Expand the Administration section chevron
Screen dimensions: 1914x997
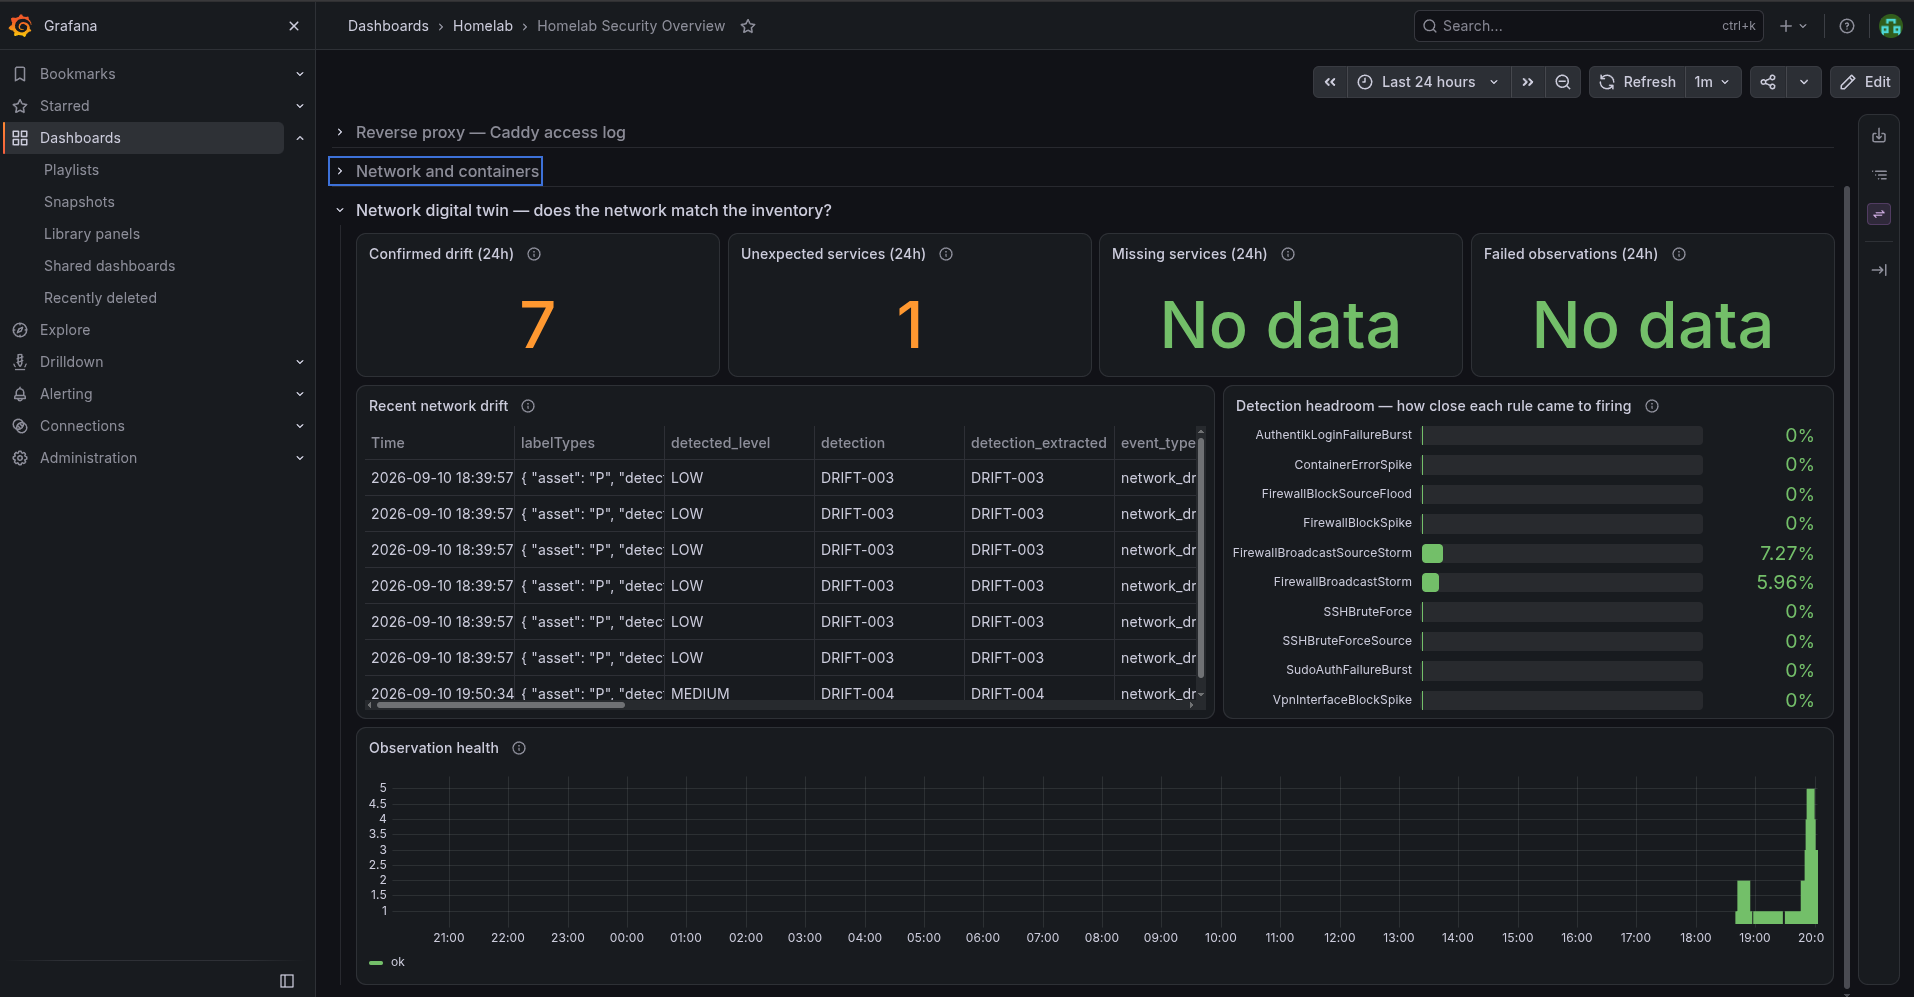300,458
